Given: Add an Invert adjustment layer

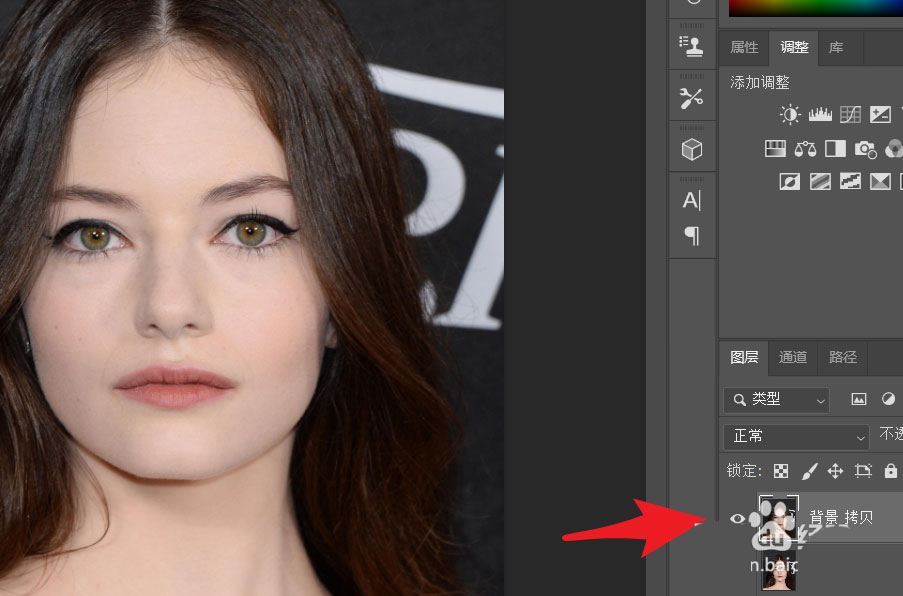Looking at the screenshot, I should (x=790, y=182).
